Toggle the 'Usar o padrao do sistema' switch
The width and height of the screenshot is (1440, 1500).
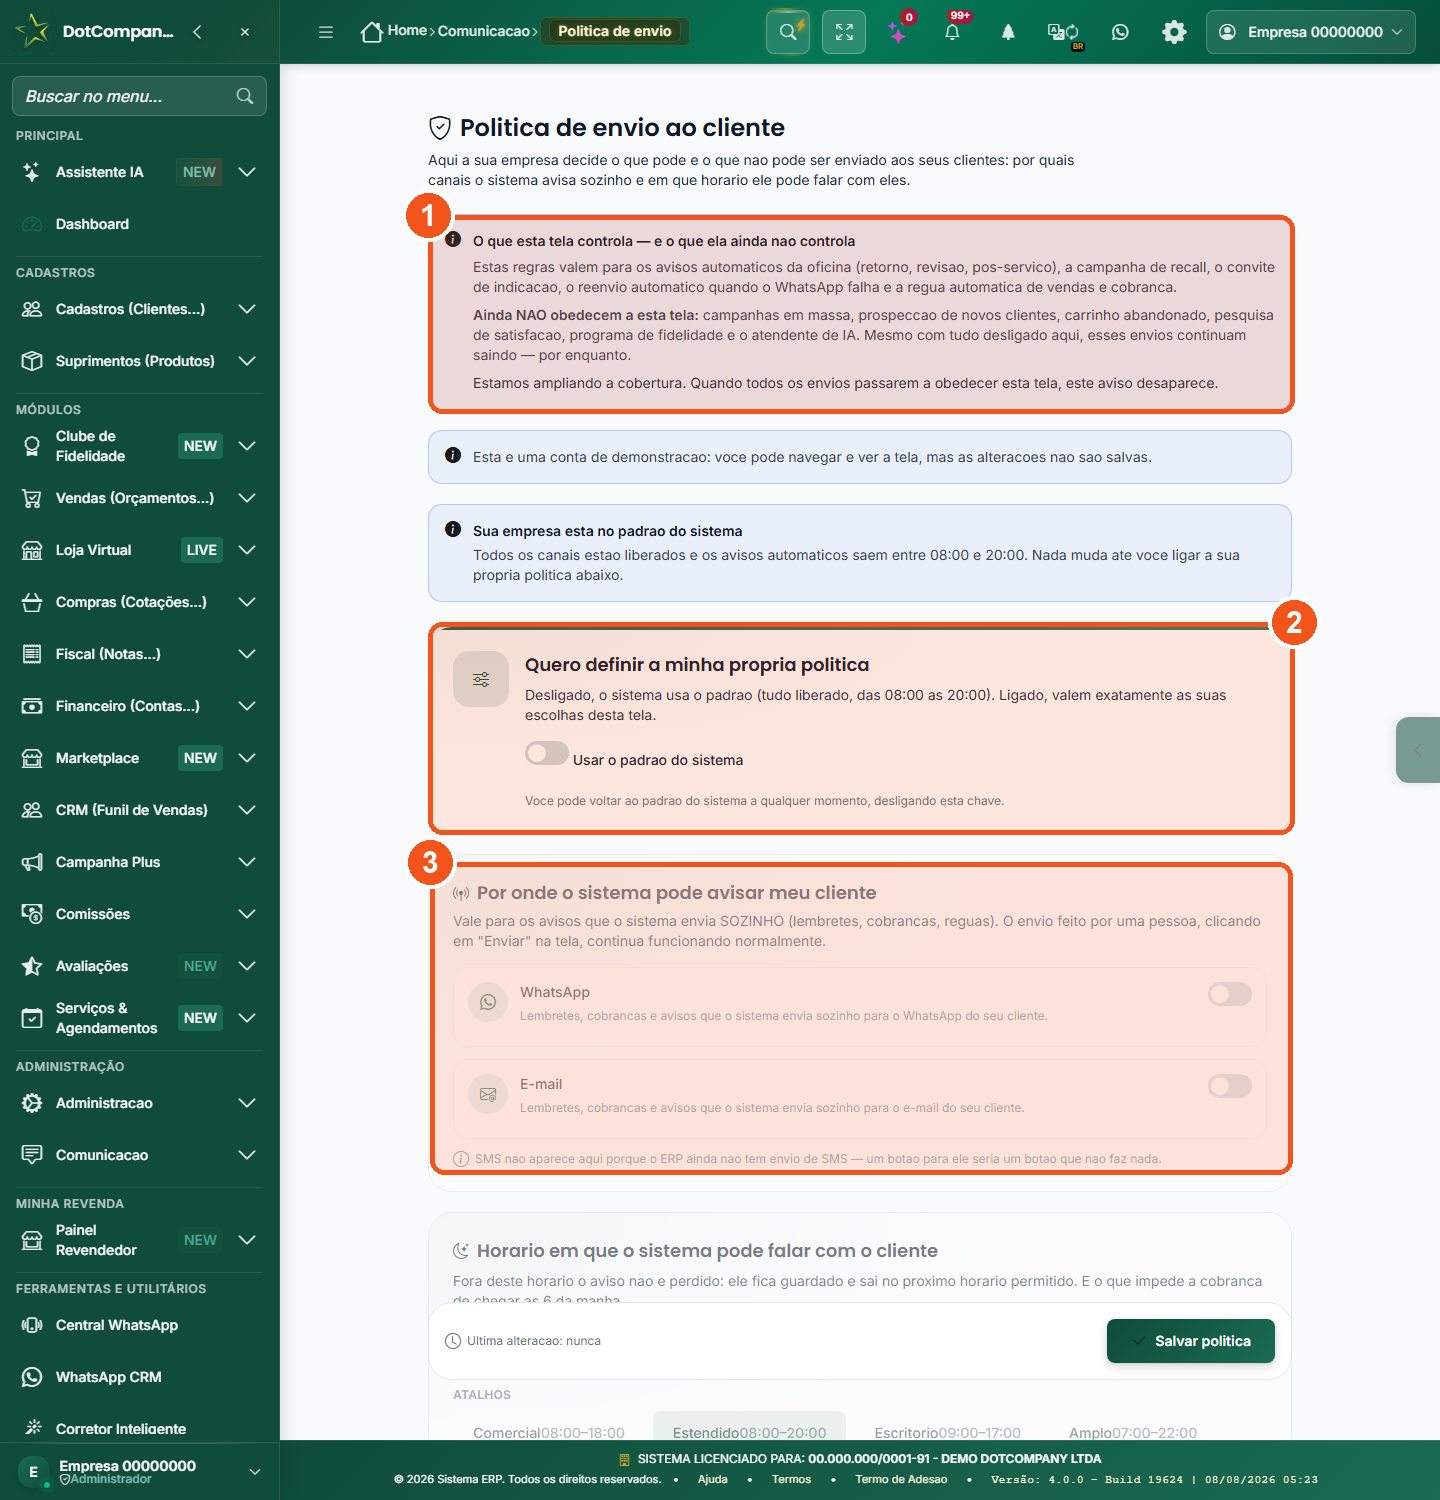(547, 753)
